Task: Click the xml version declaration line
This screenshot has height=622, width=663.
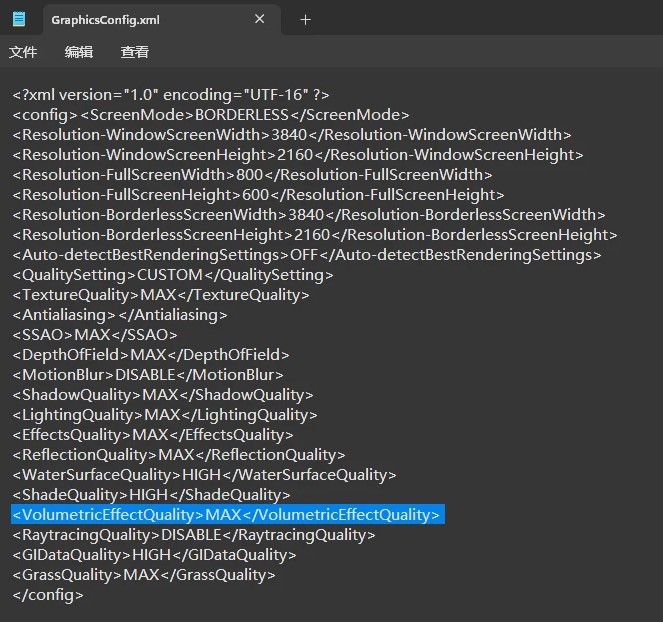Action: [171, 95]
